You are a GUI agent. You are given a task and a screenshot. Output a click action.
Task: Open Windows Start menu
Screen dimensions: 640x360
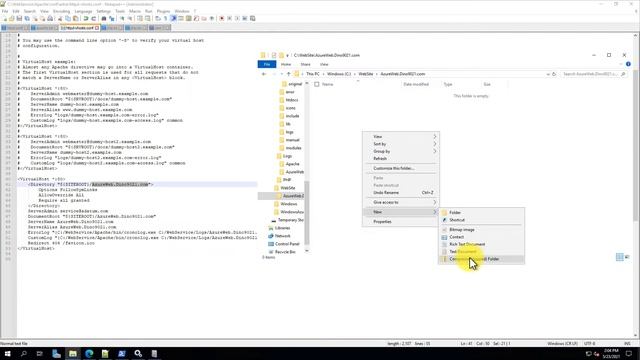(7, 353)
